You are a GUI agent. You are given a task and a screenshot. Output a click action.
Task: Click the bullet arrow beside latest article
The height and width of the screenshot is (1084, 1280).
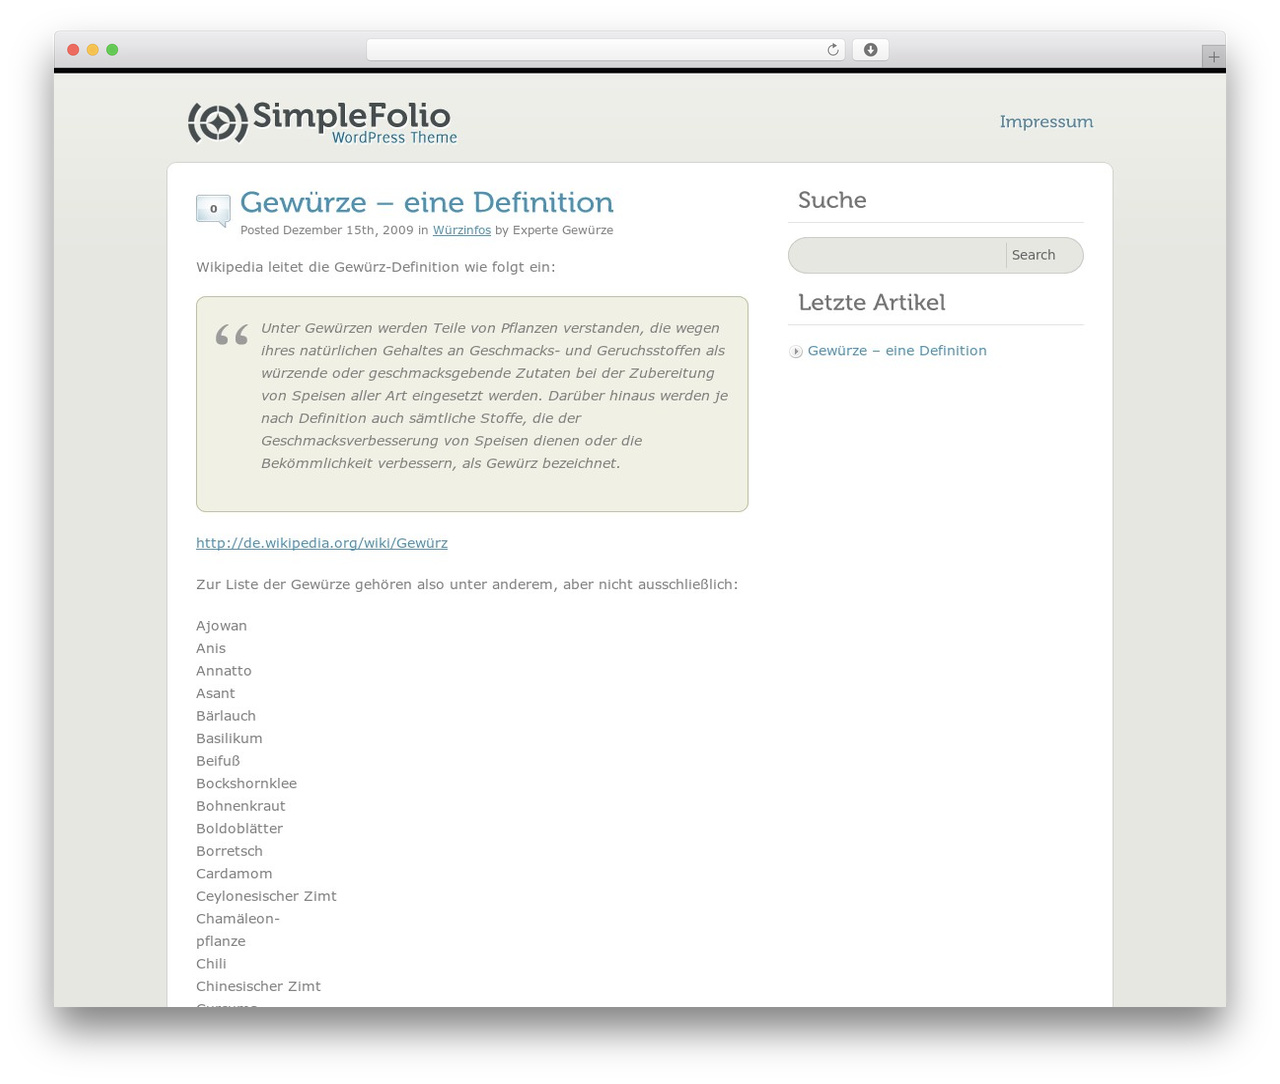796,351
